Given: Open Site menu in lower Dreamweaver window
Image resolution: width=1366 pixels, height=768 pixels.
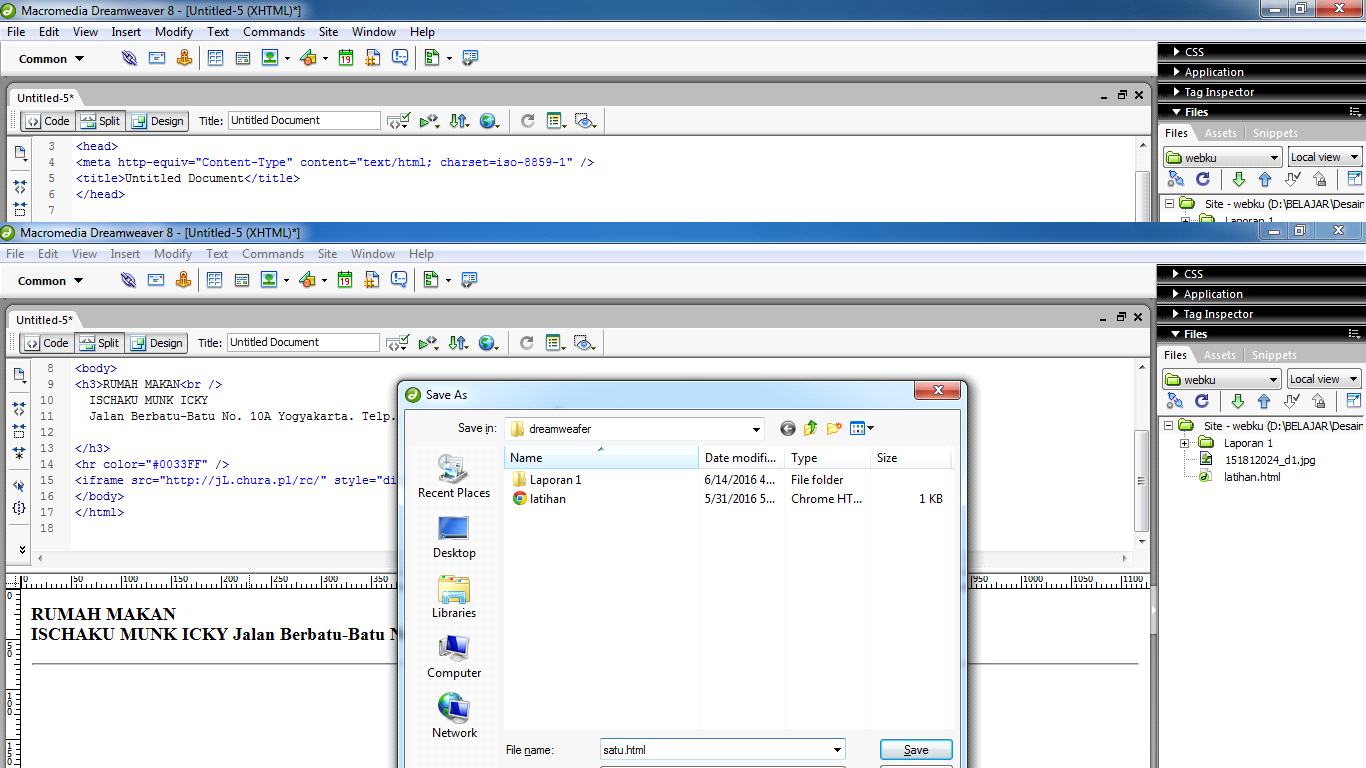Looking at the screenshot, I should coord(327,254).
